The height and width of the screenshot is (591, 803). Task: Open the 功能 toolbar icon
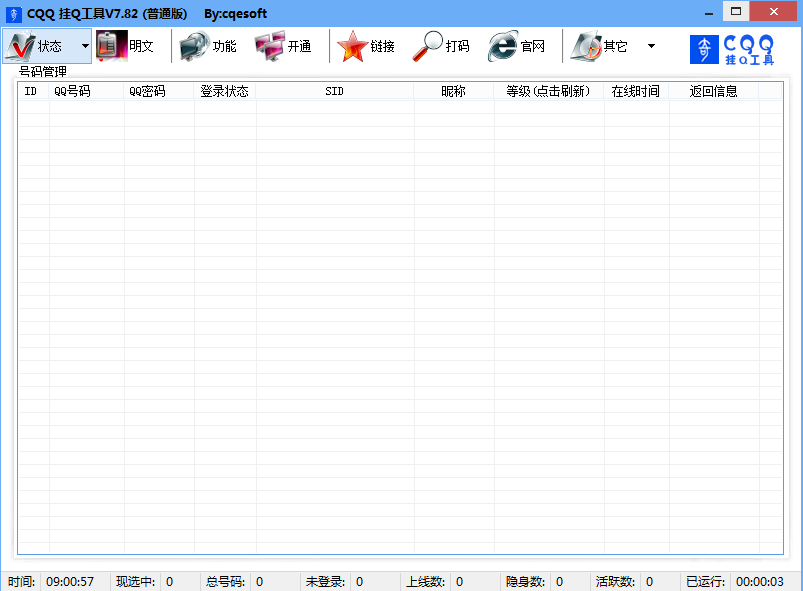(195, 46)
